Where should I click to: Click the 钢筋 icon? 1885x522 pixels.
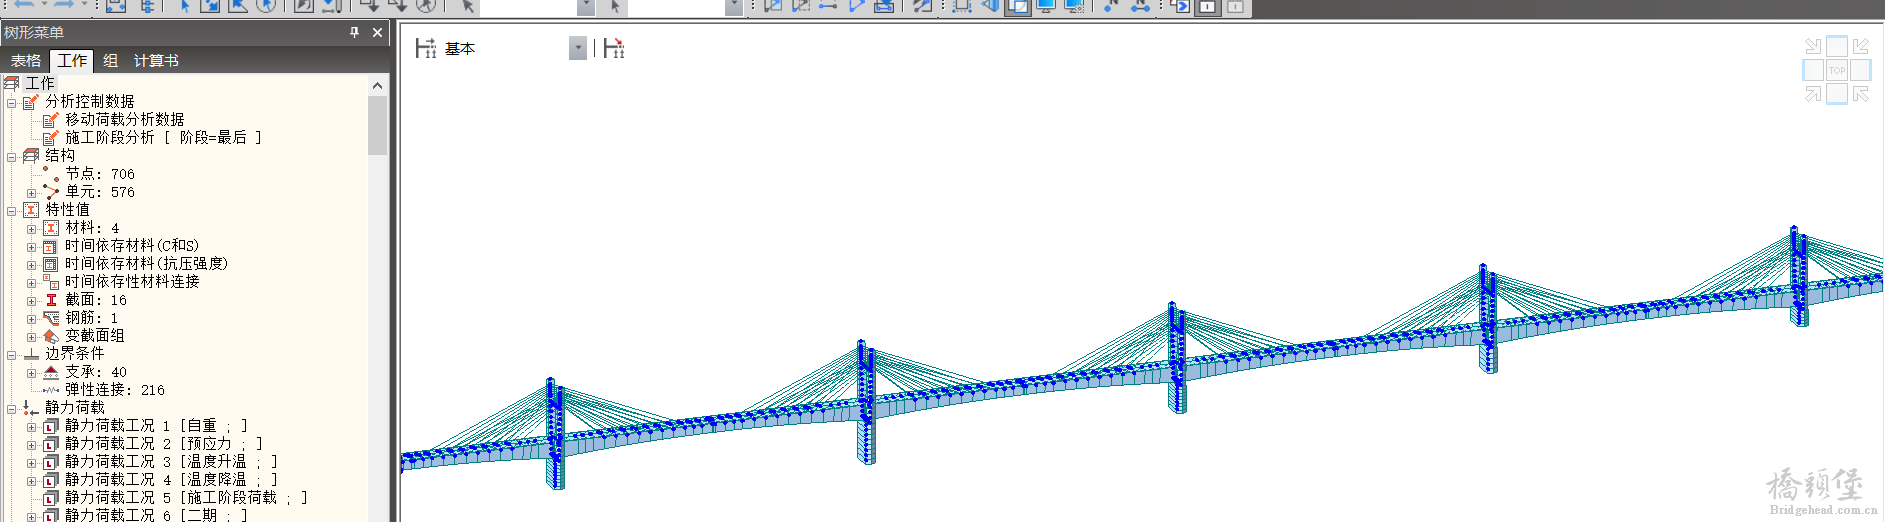click(51, 317)
